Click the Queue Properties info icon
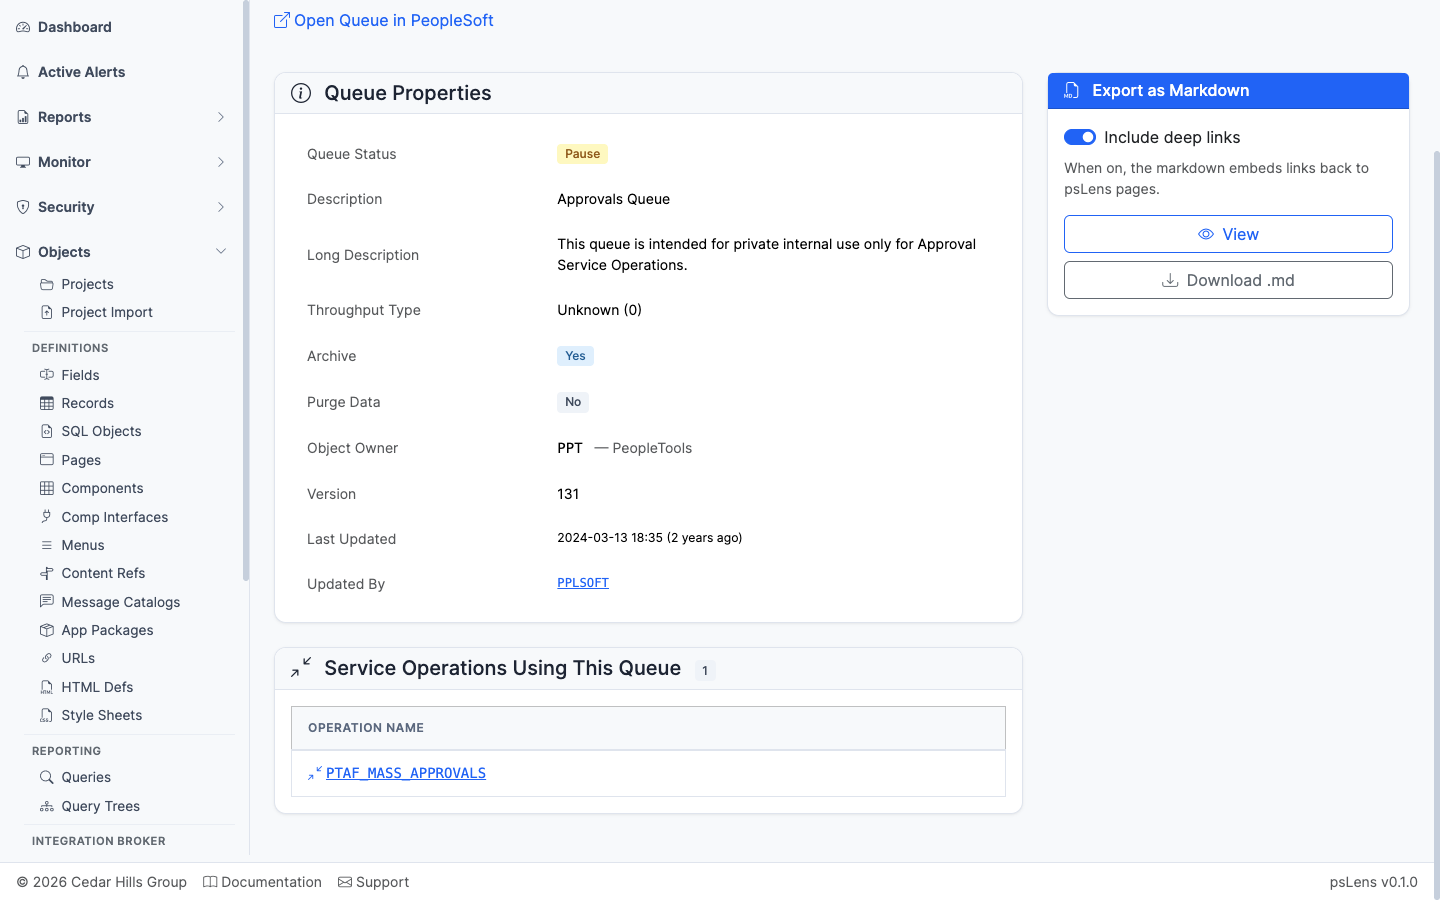1440x900 pixels. [301, 93]
